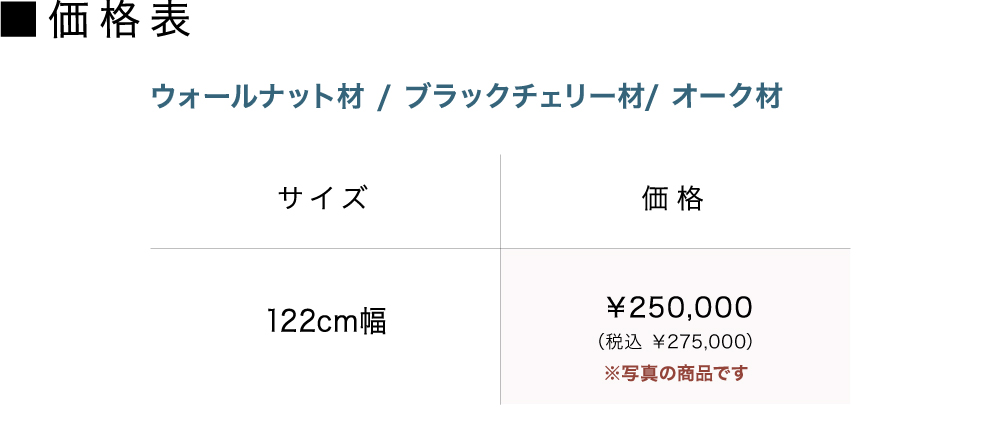Click the サイズ column header
The height and width of the screenshot is (424, 1000).
pyautogui.click(x=324, y=199)
